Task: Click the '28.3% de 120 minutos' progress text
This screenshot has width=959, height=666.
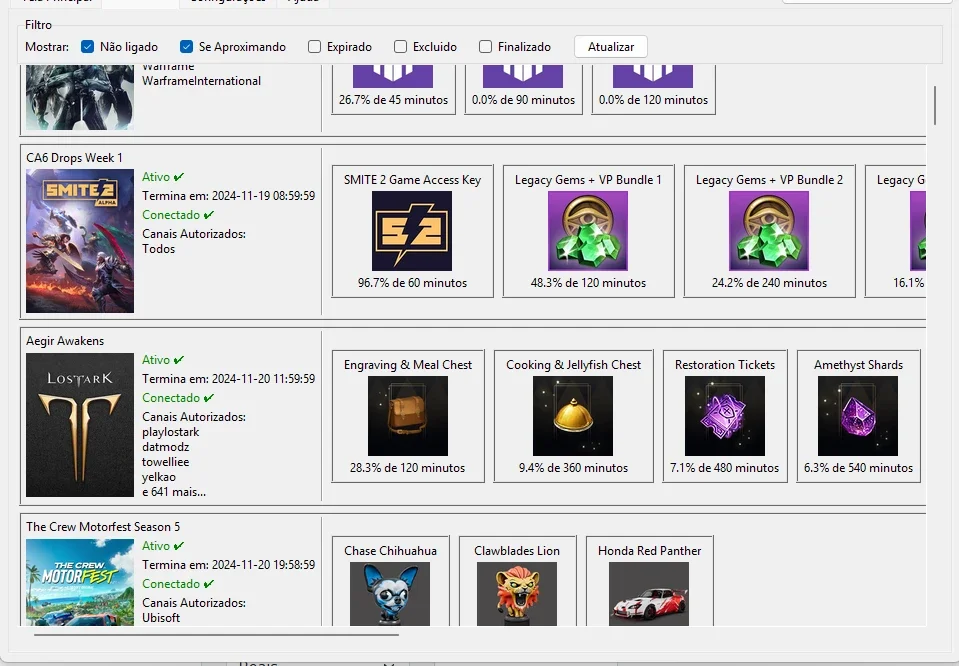Action: click(x=407, y=468)
